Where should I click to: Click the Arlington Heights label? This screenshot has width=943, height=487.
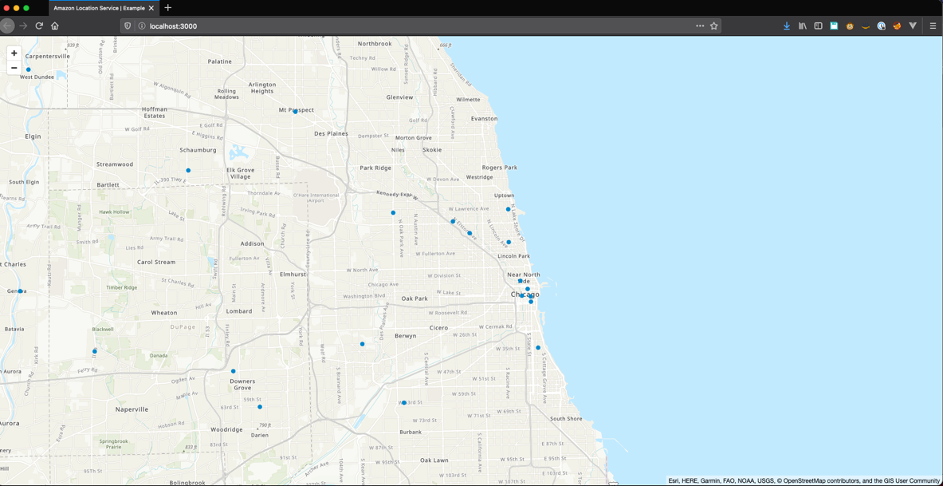262,88
